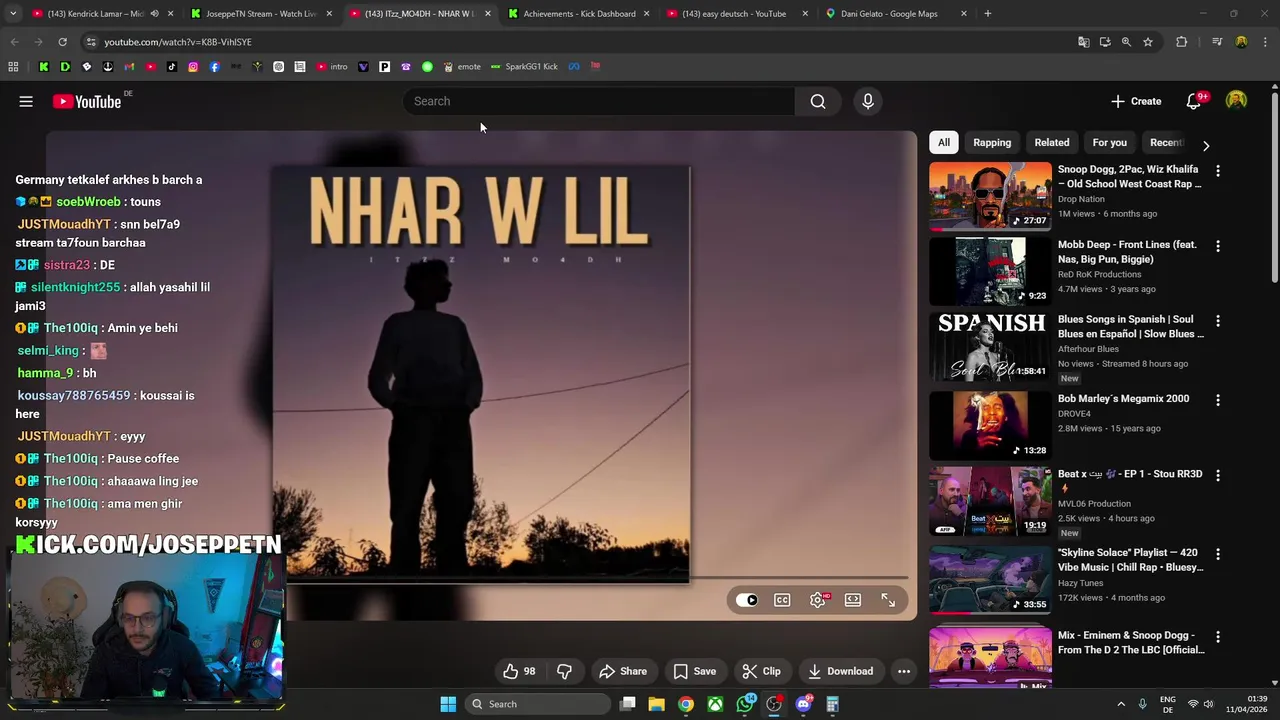Save the video to a playlist

click(694, 671)
